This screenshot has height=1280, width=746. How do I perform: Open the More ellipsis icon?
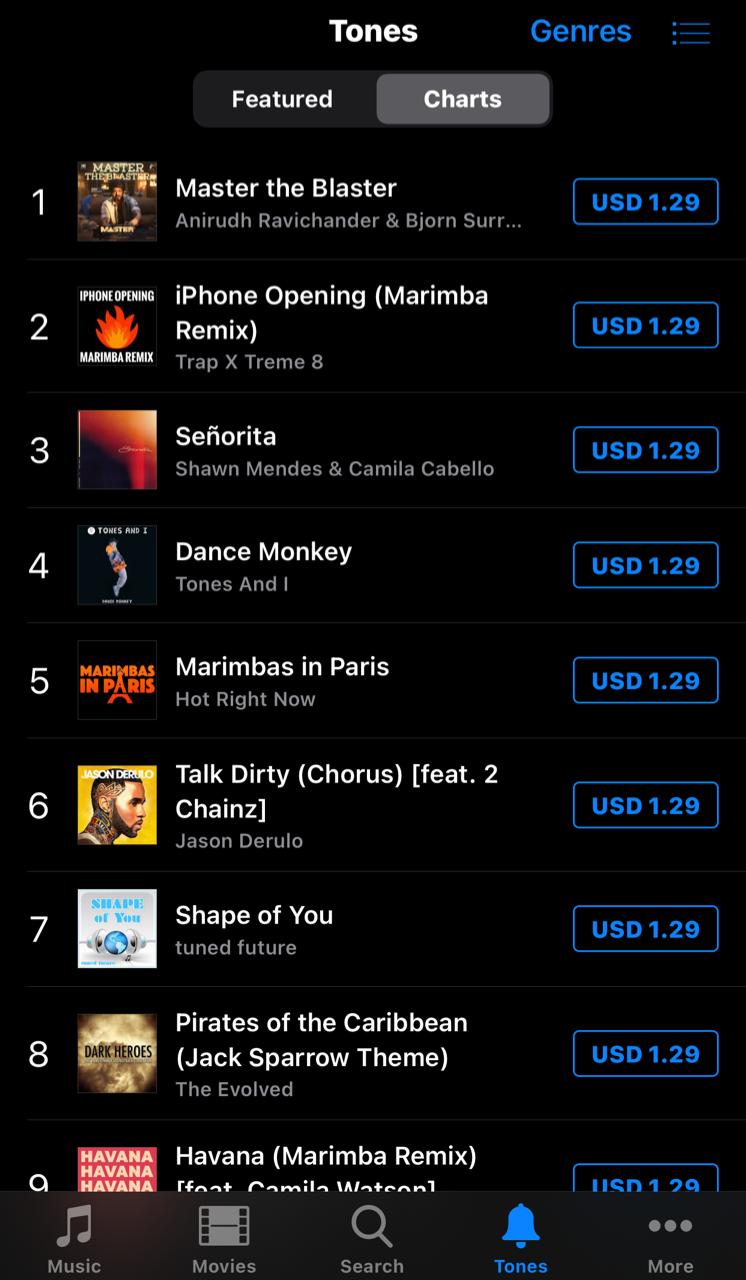pyautogui.click(x=670, y=1226)
